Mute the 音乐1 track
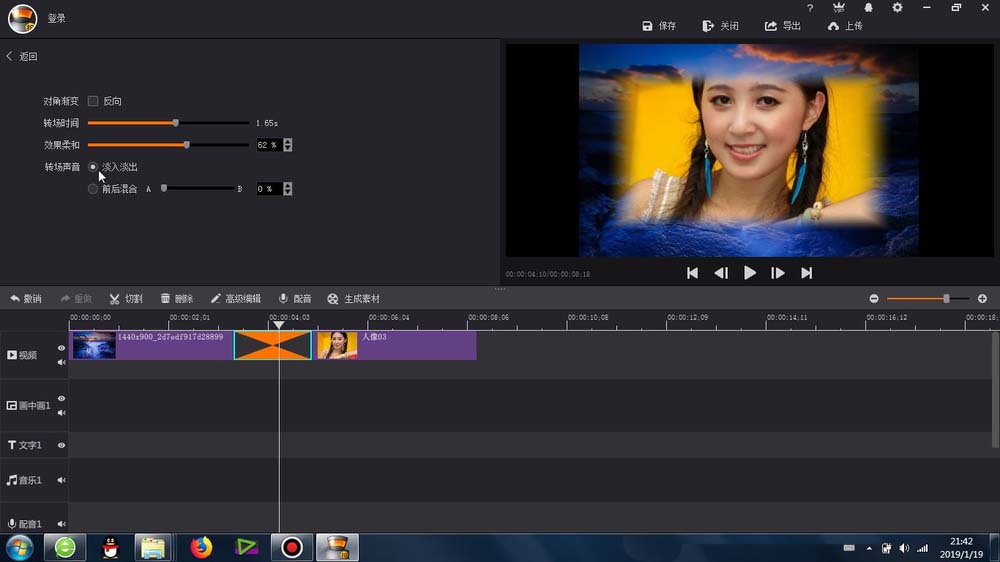This screenshot has height=562, width=1000. [61, 480]
